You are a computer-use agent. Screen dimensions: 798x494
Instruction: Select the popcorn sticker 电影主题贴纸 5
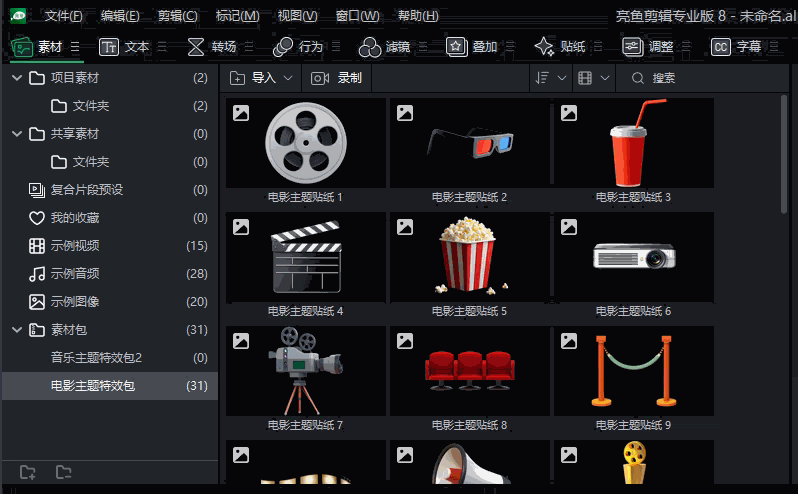470,257
